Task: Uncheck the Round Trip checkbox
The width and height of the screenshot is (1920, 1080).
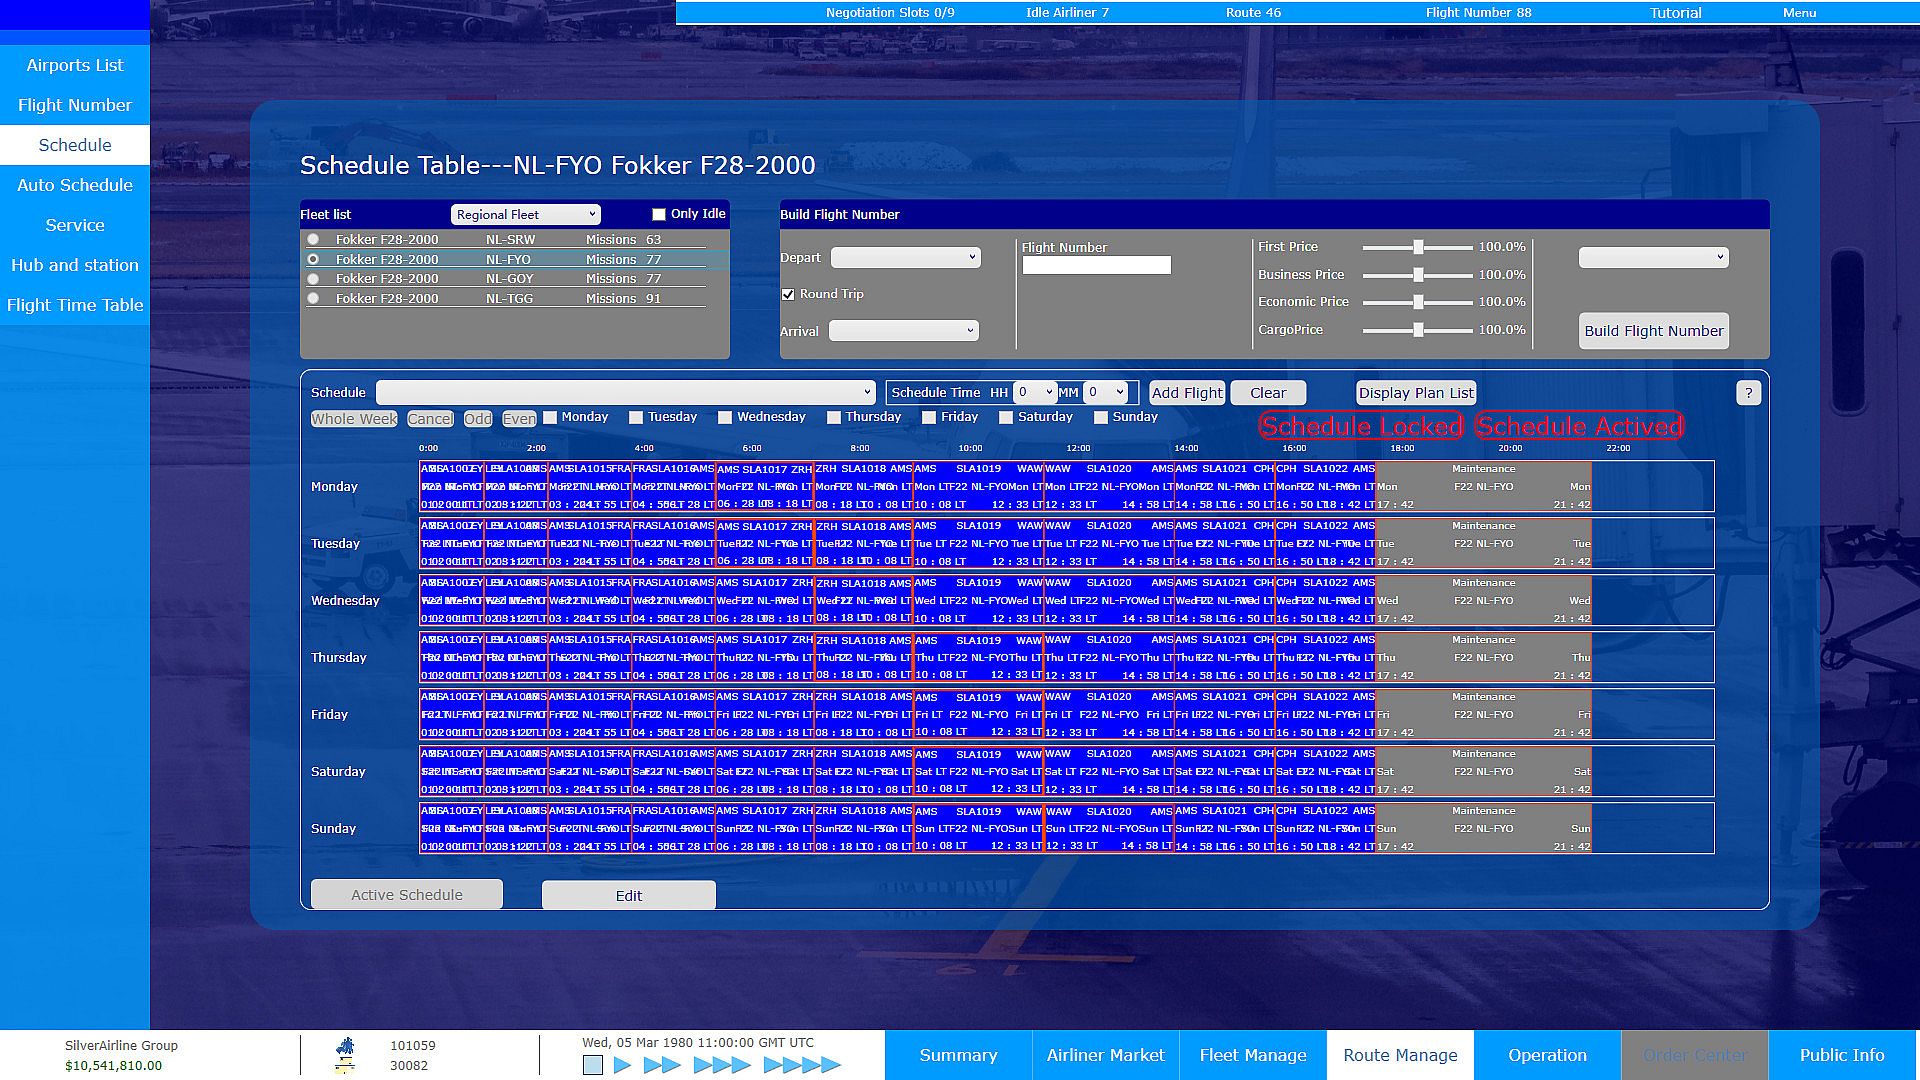Action: 788,294
